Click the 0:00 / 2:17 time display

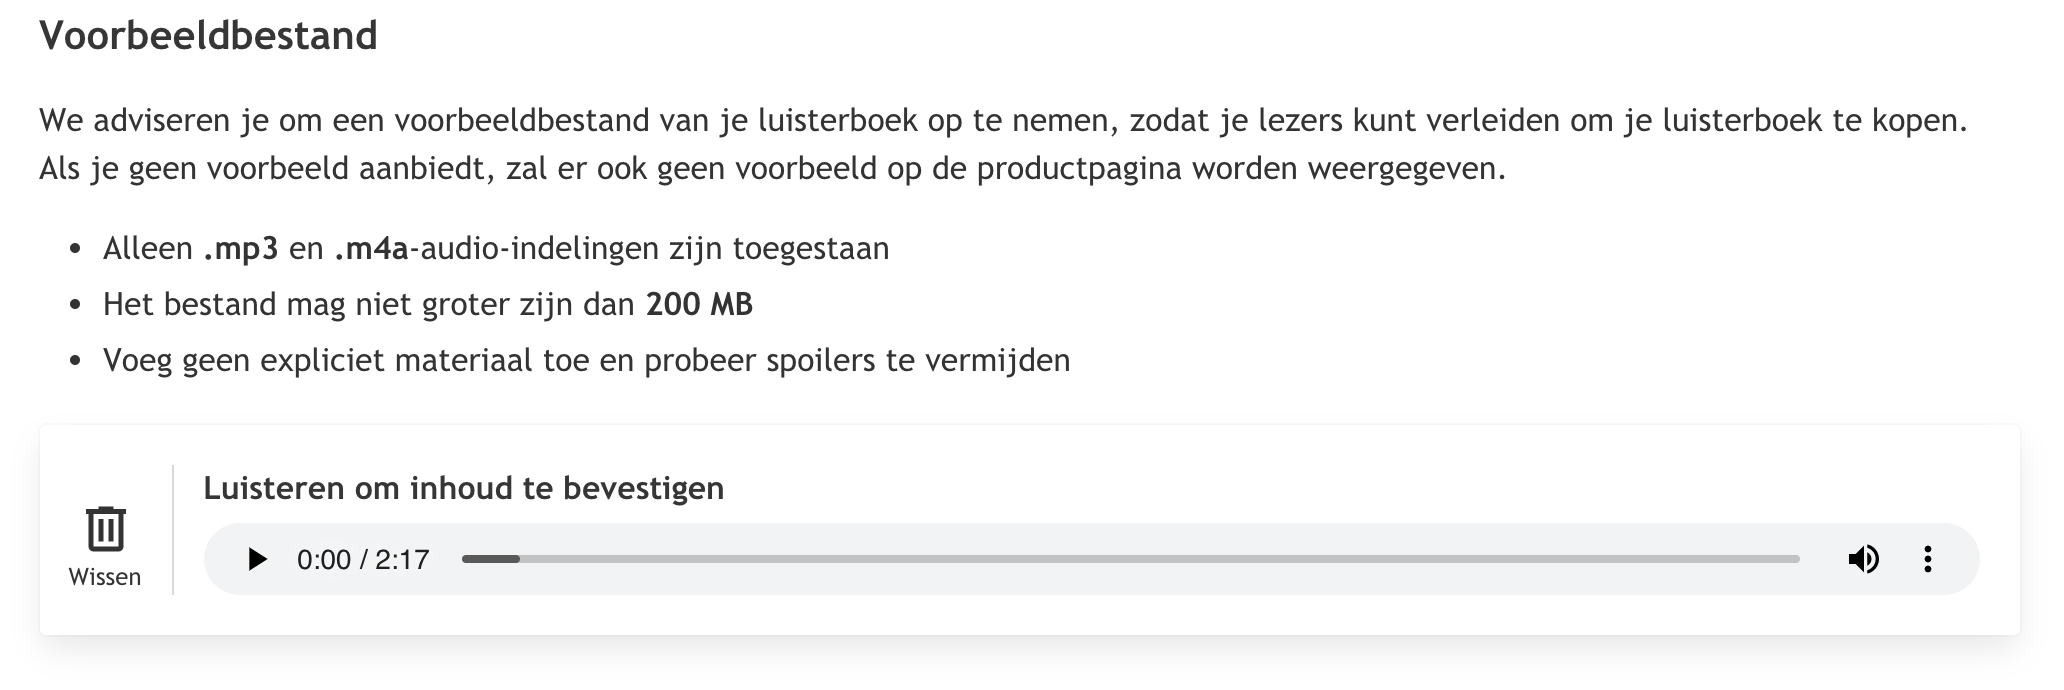(363, 560)
